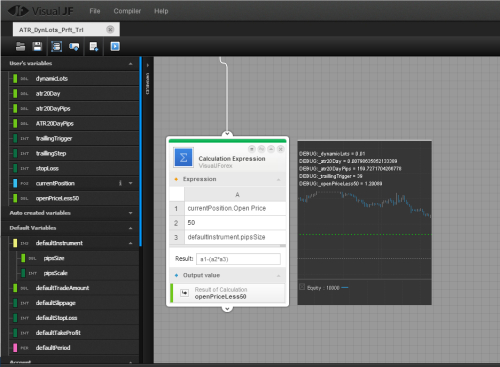This screenshot has height=367, width=500.
Task: Click the blue diamond beside Output value
Action: (x=176, y=275)
